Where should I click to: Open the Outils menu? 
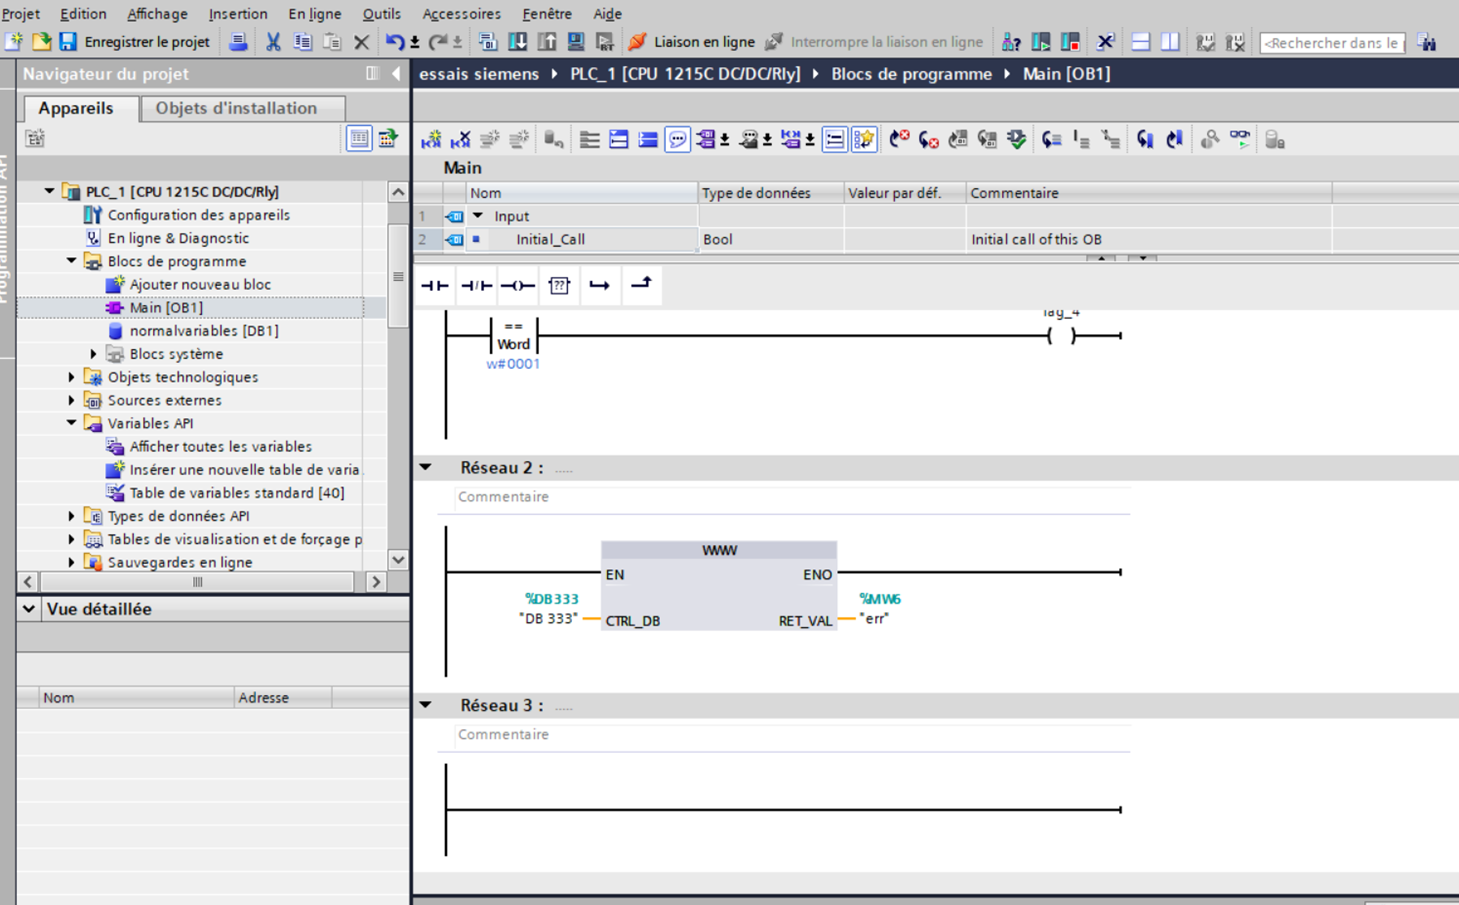[381, 14]
